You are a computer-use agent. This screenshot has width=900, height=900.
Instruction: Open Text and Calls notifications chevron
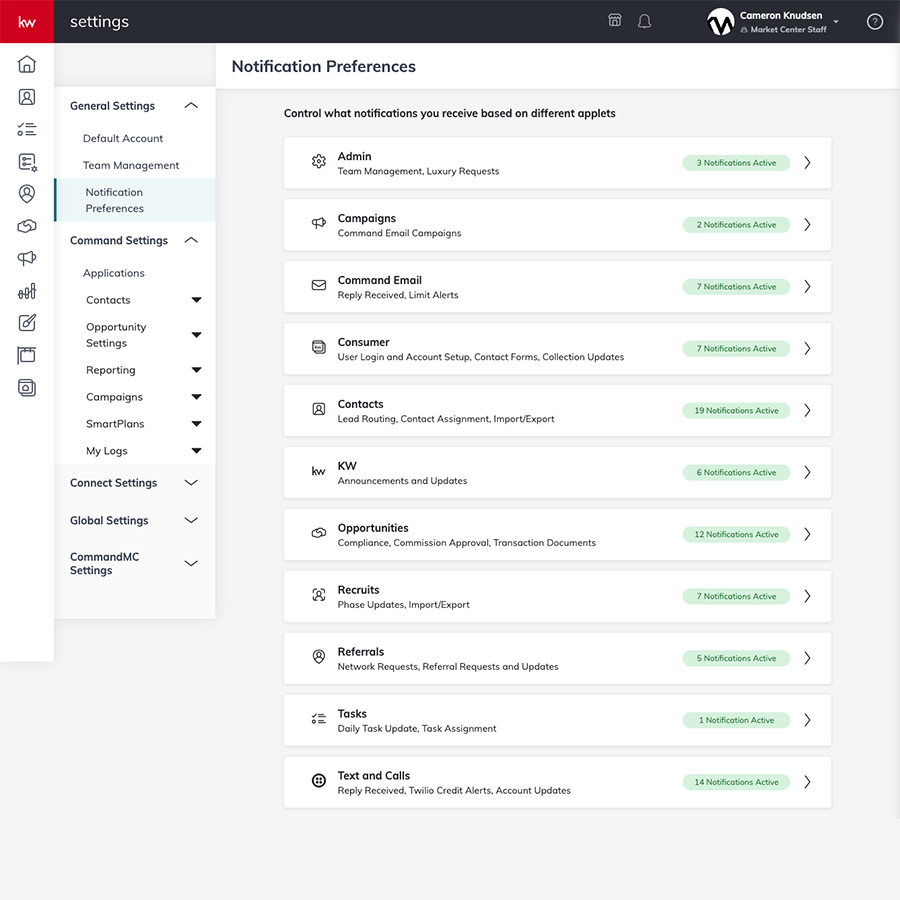807,782
